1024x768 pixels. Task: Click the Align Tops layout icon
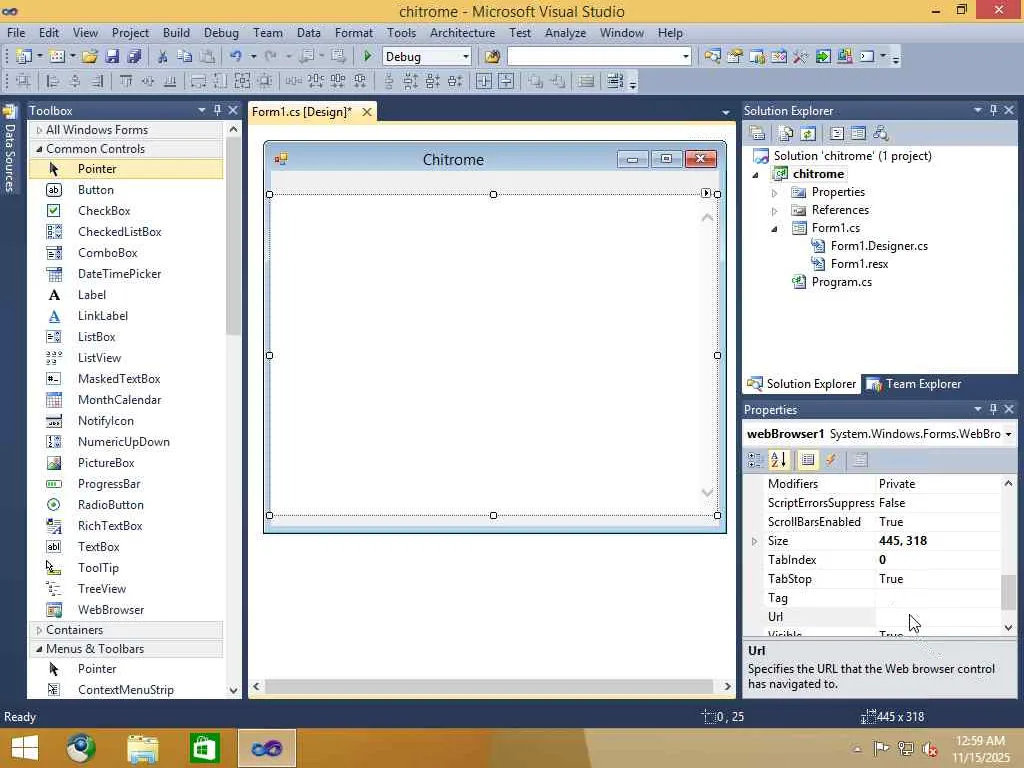tap(126, 81)
